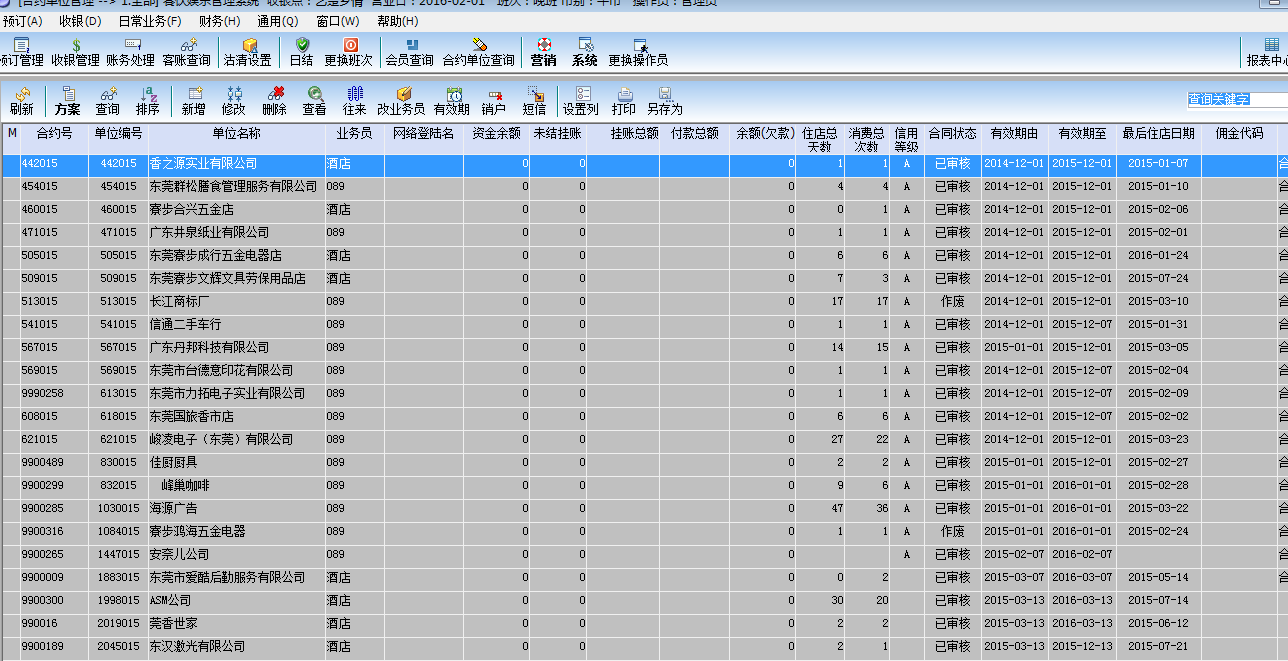1288x661 pixels.
Task: Open the 窗口(W) menu
Action: [x=338, y=21]
